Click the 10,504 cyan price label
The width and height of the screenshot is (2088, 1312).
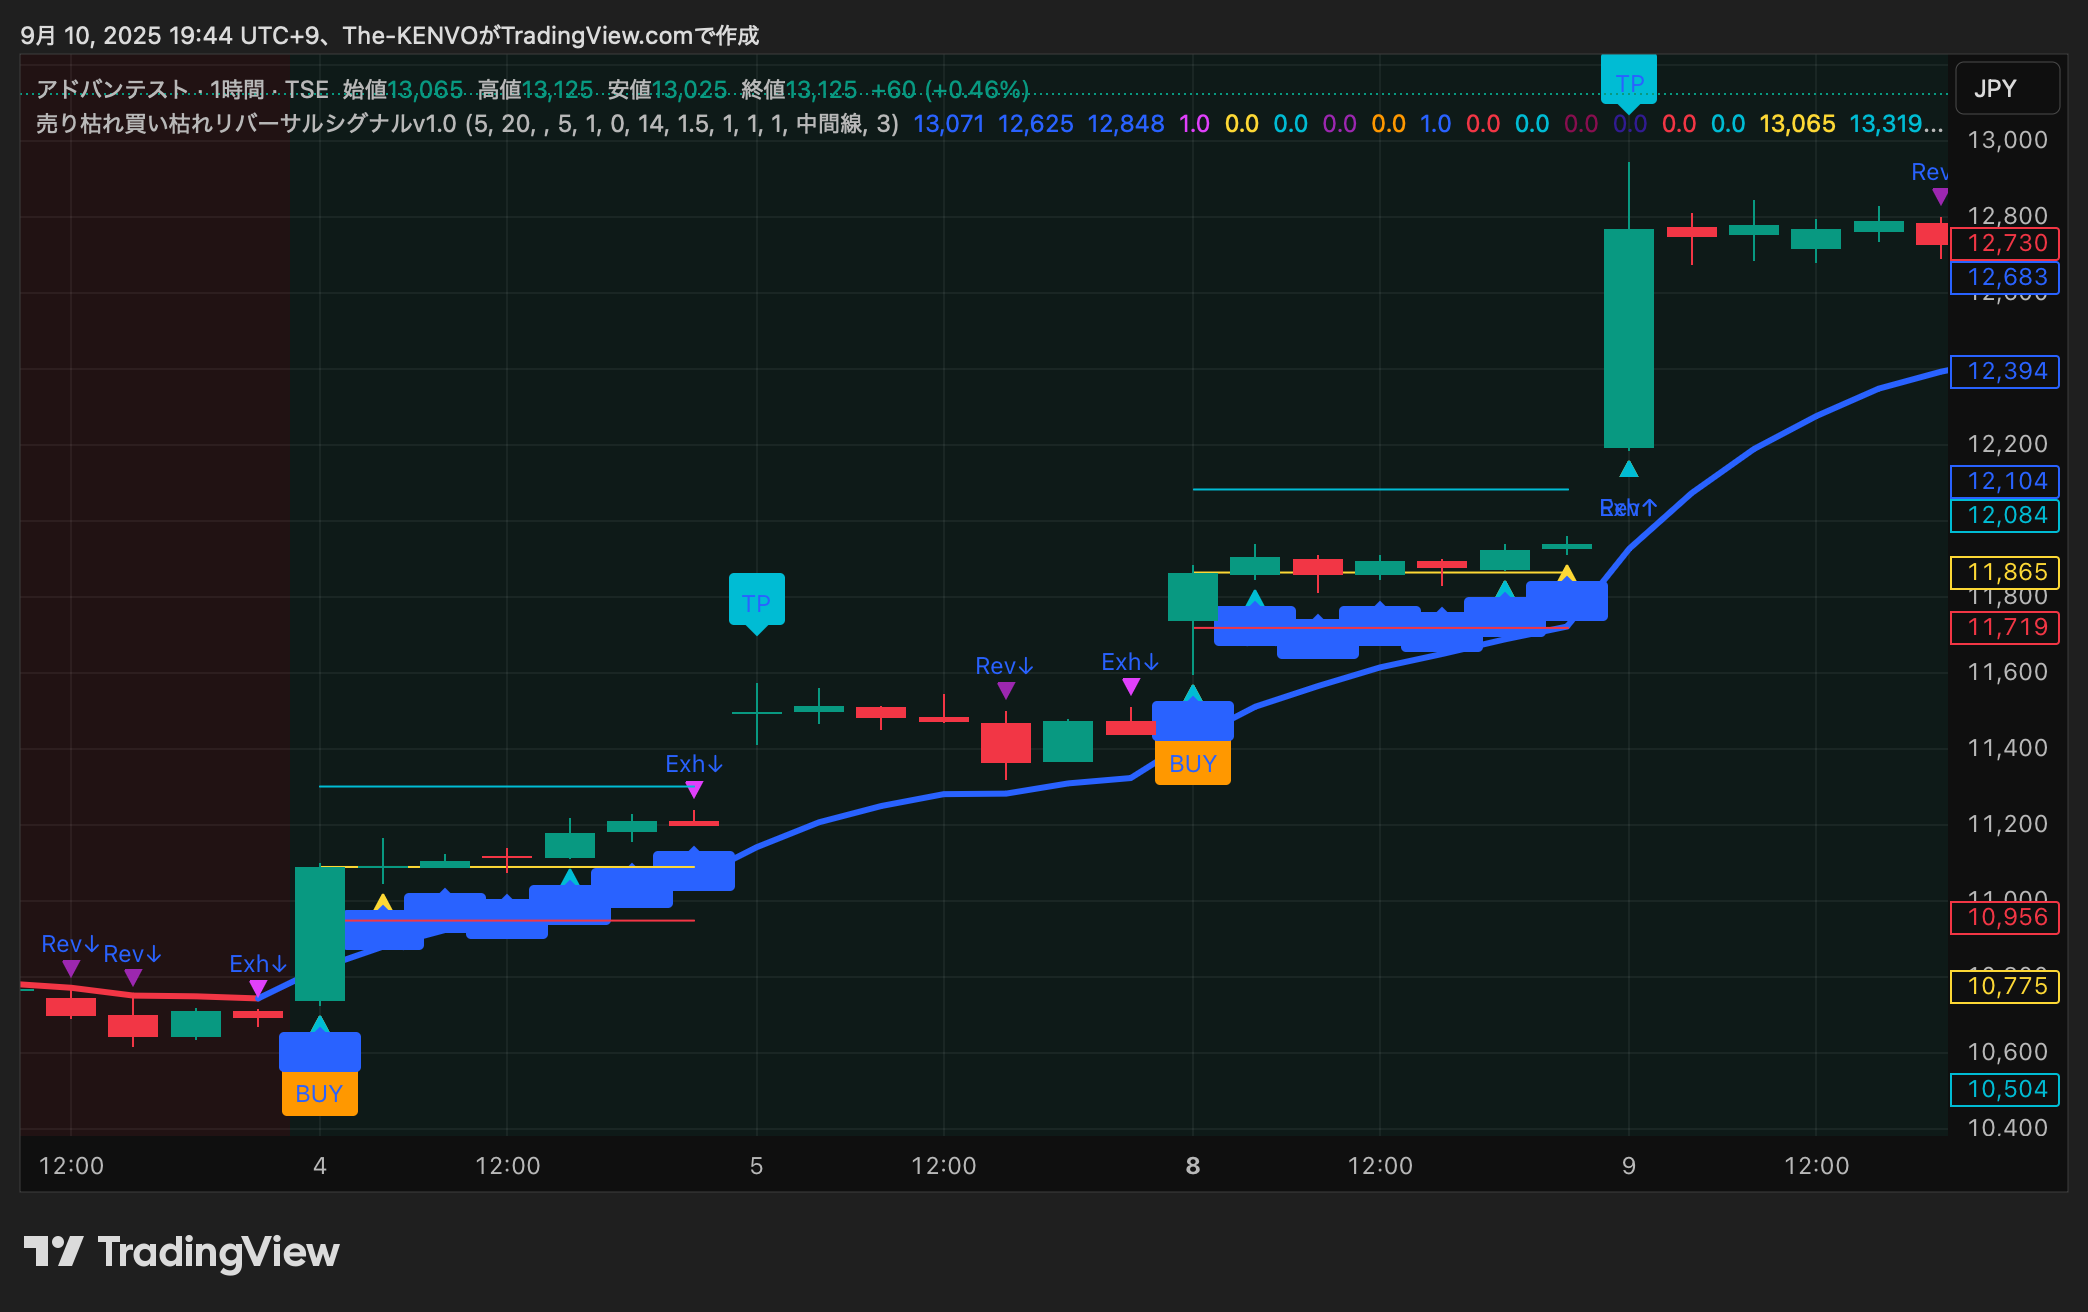tap(2005, 1089)
